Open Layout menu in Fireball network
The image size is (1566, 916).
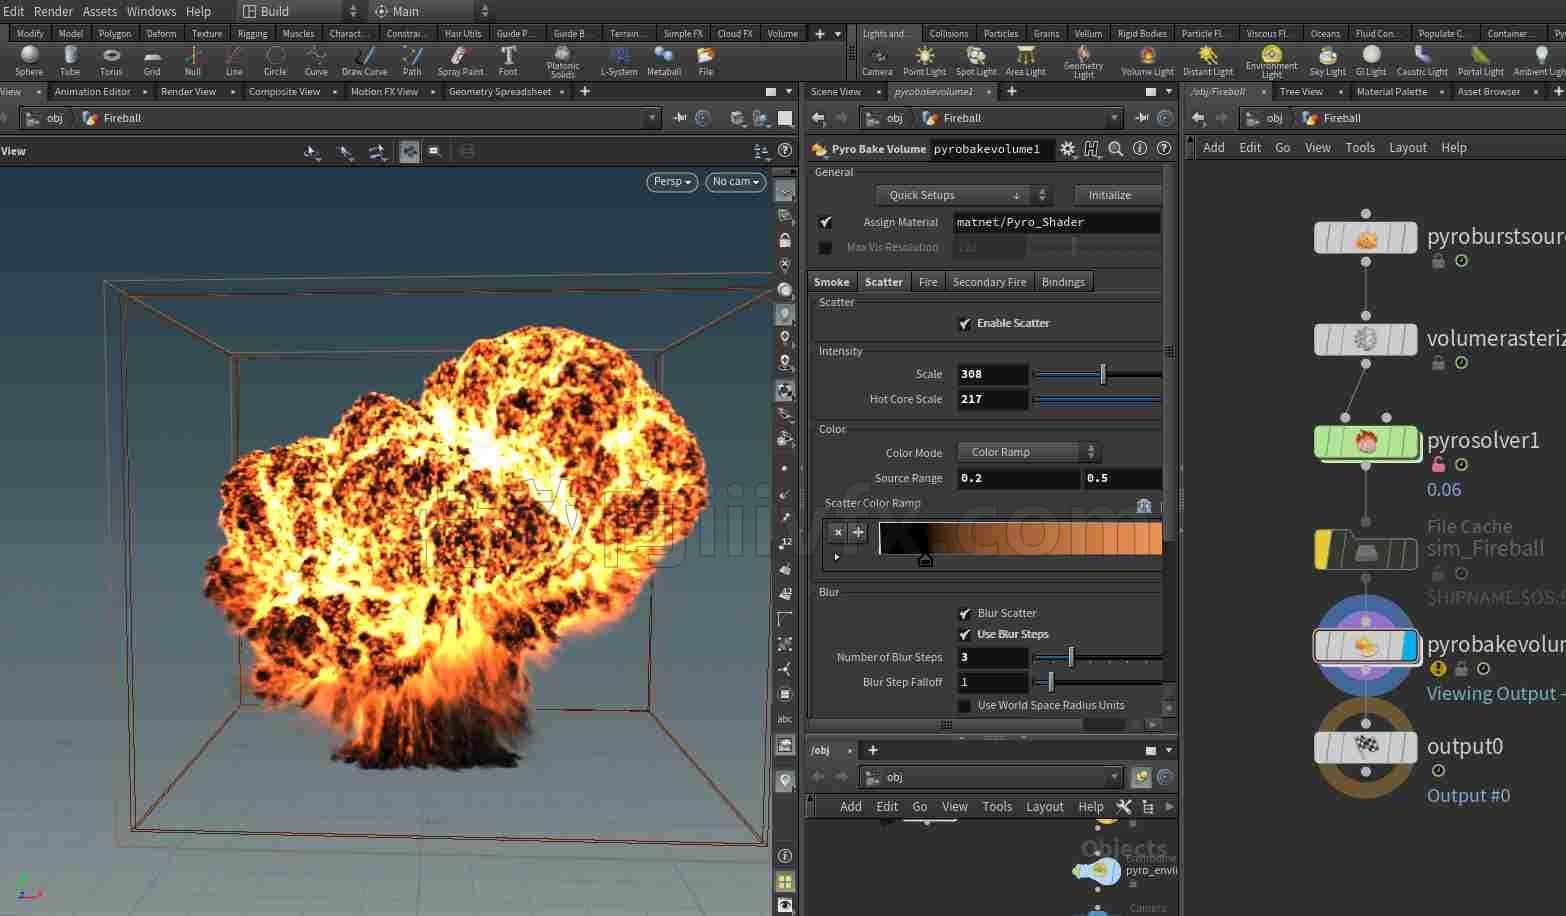tap(1407, 147)
